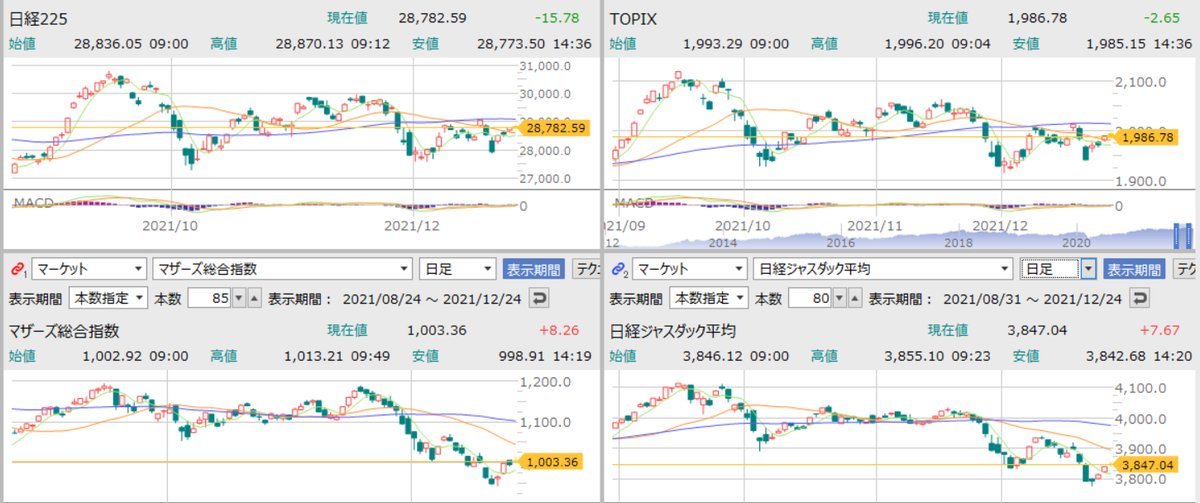Decrease the bar count from 80 with the down arrow
Image resolution: width=1200 pixels, height=503 pixels.
(x=840, y=298)
